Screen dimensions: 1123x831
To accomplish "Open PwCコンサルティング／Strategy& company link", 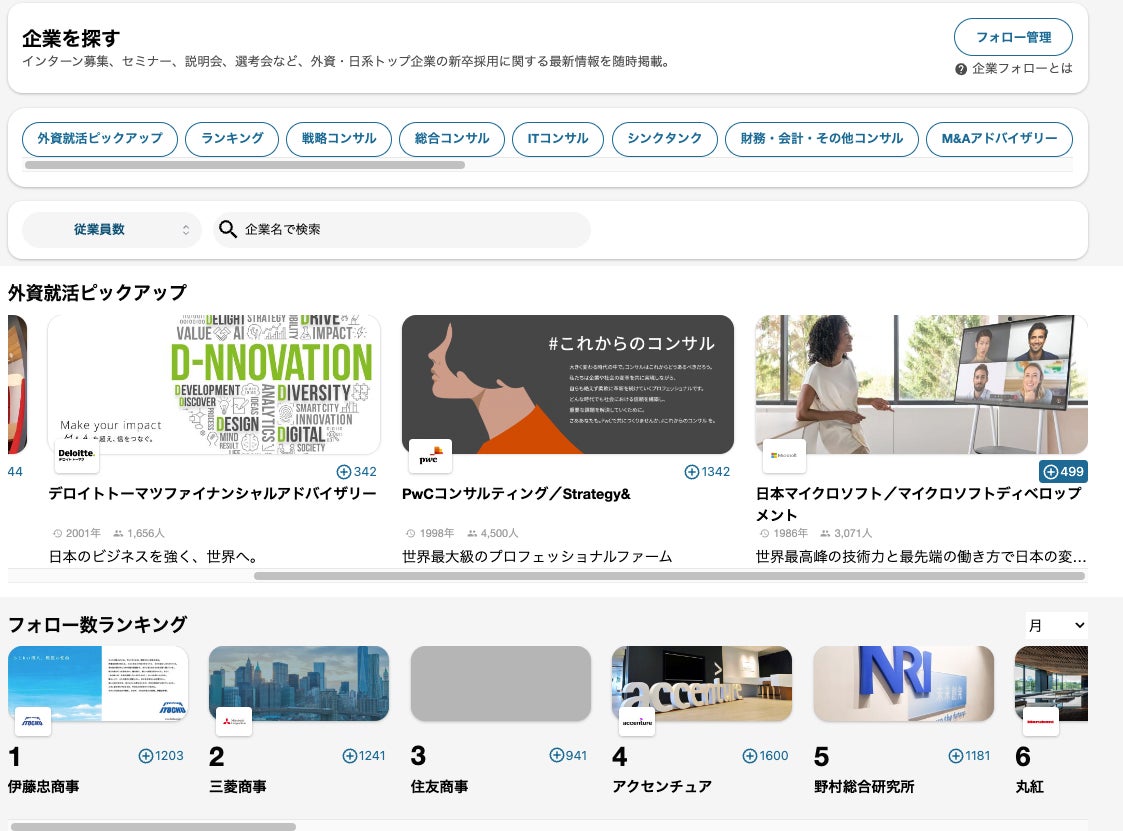I will pos(516,494).
